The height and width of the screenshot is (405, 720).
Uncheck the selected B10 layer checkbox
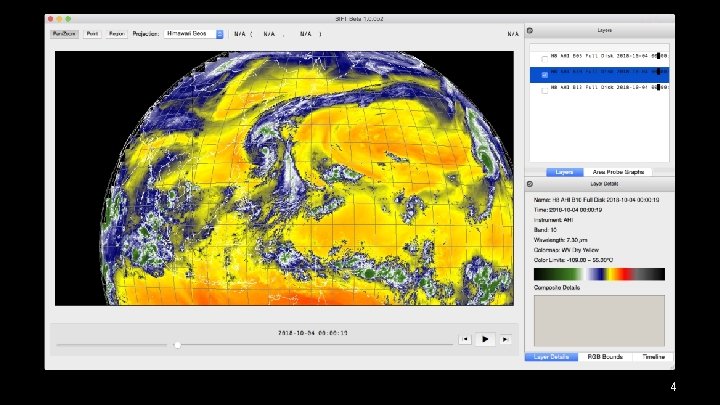(x=544, y=75)
